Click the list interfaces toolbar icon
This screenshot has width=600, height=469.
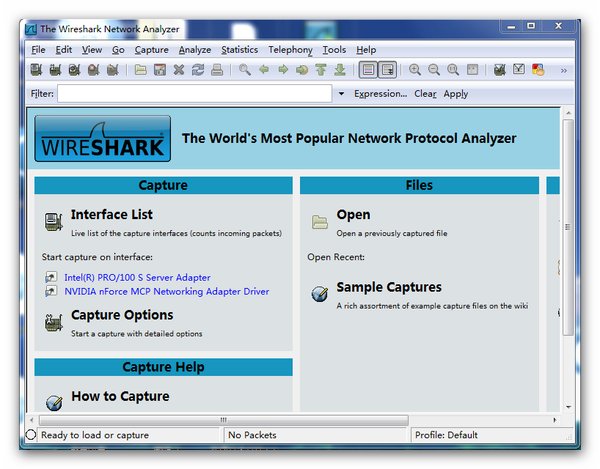[36, 70]
